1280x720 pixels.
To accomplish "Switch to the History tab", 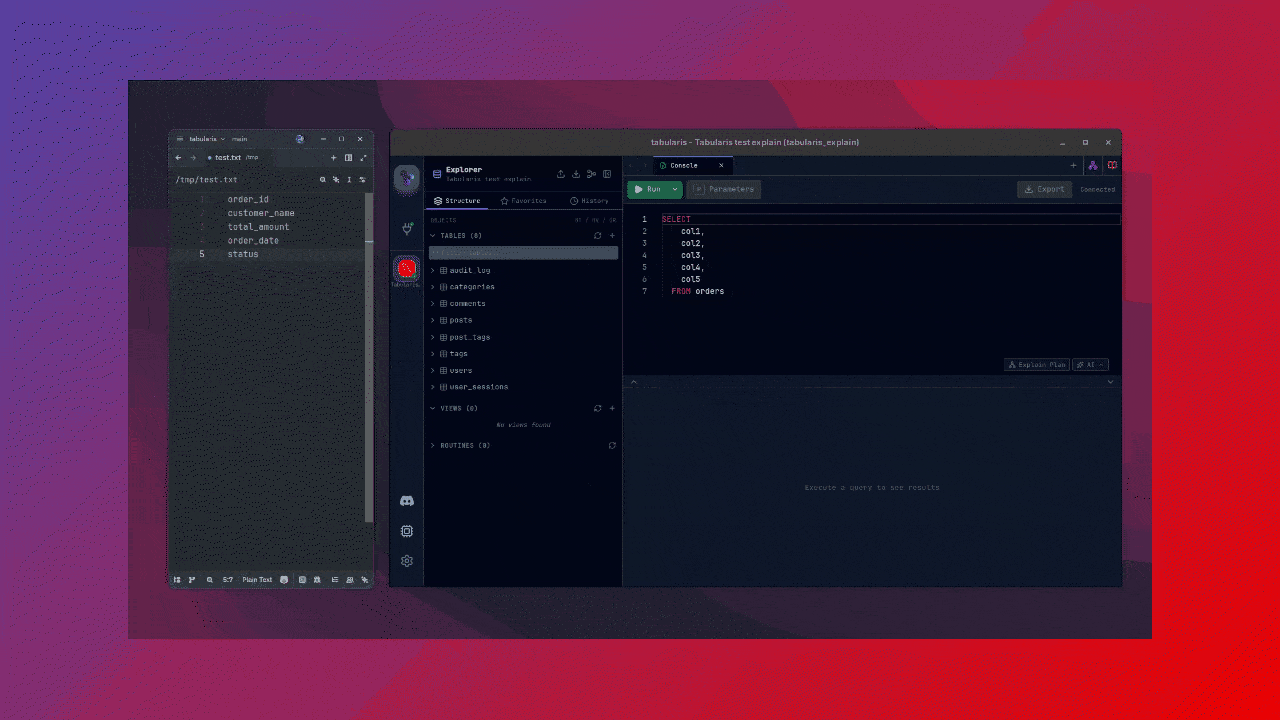I will 589,201.
